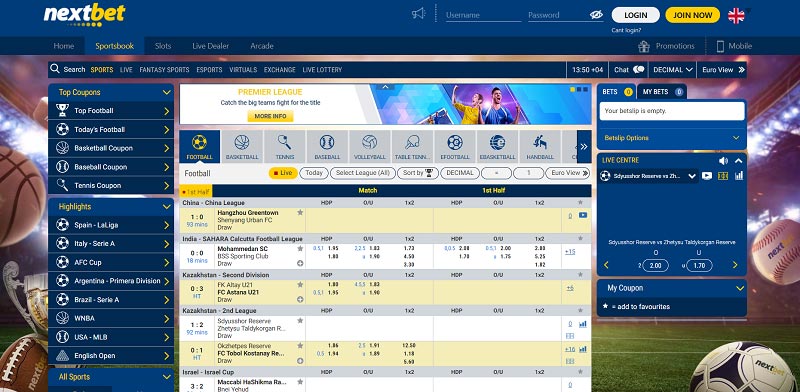
Task: Toggle the Today filter
Action: click(x=314, y=173)
